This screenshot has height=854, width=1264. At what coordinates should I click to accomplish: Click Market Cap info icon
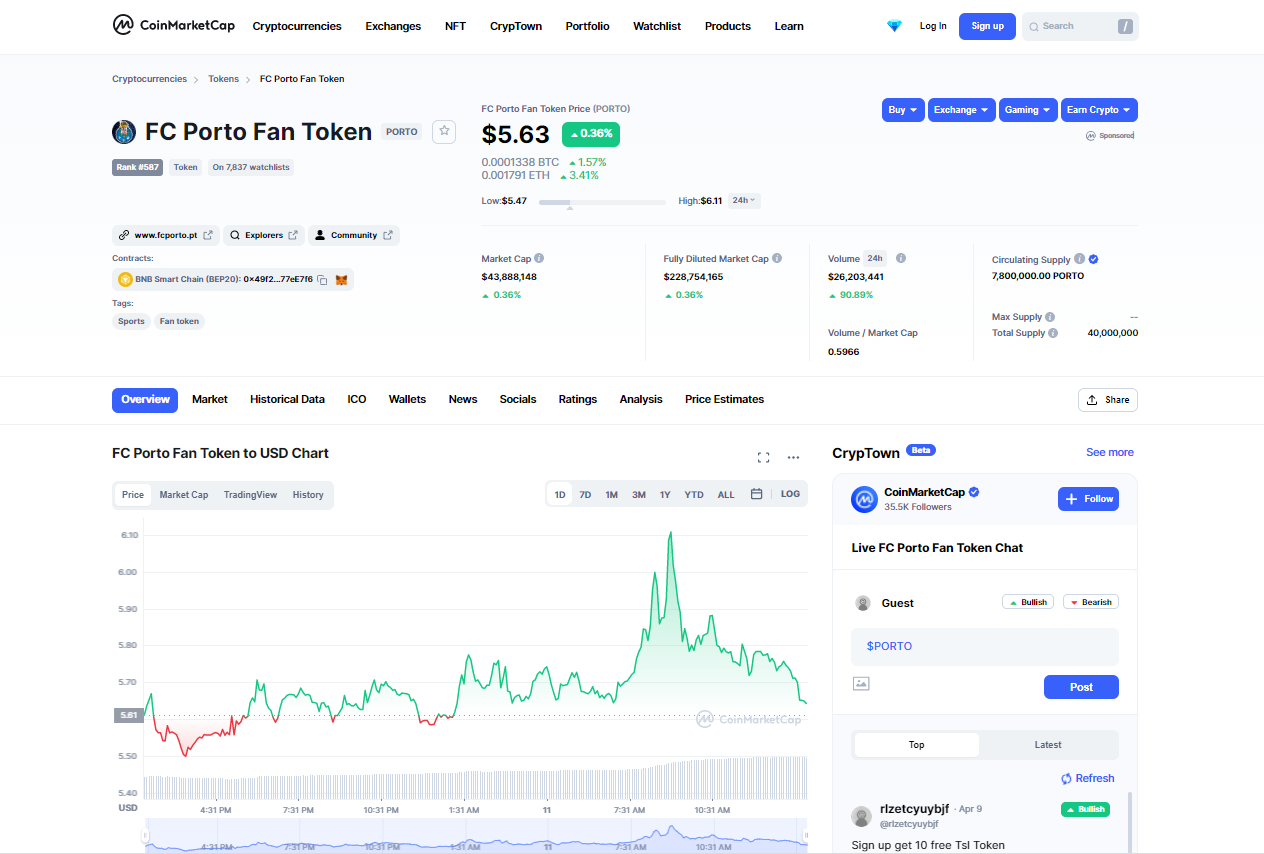tap(540, 259)
